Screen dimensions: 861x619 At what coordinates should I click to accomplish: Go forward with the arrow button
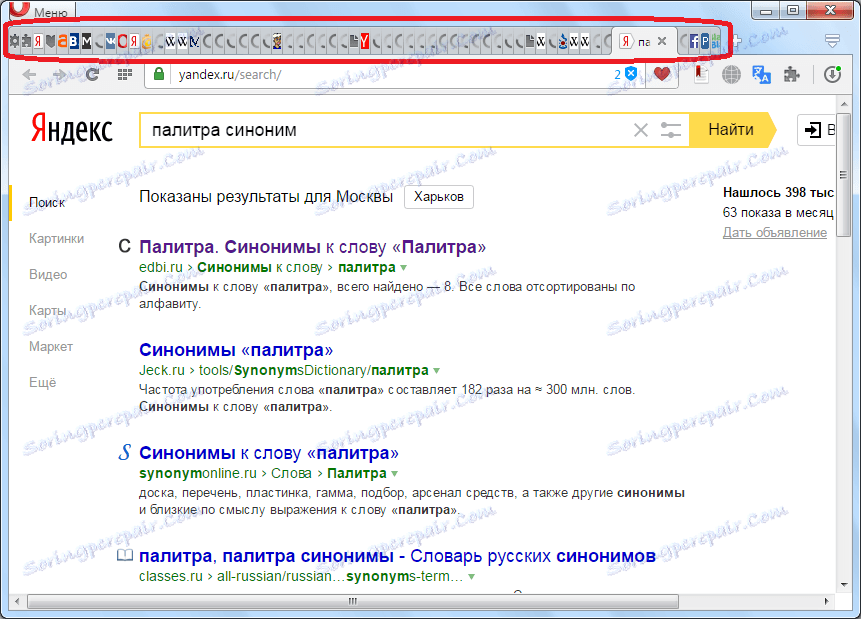tap(59, 75)
